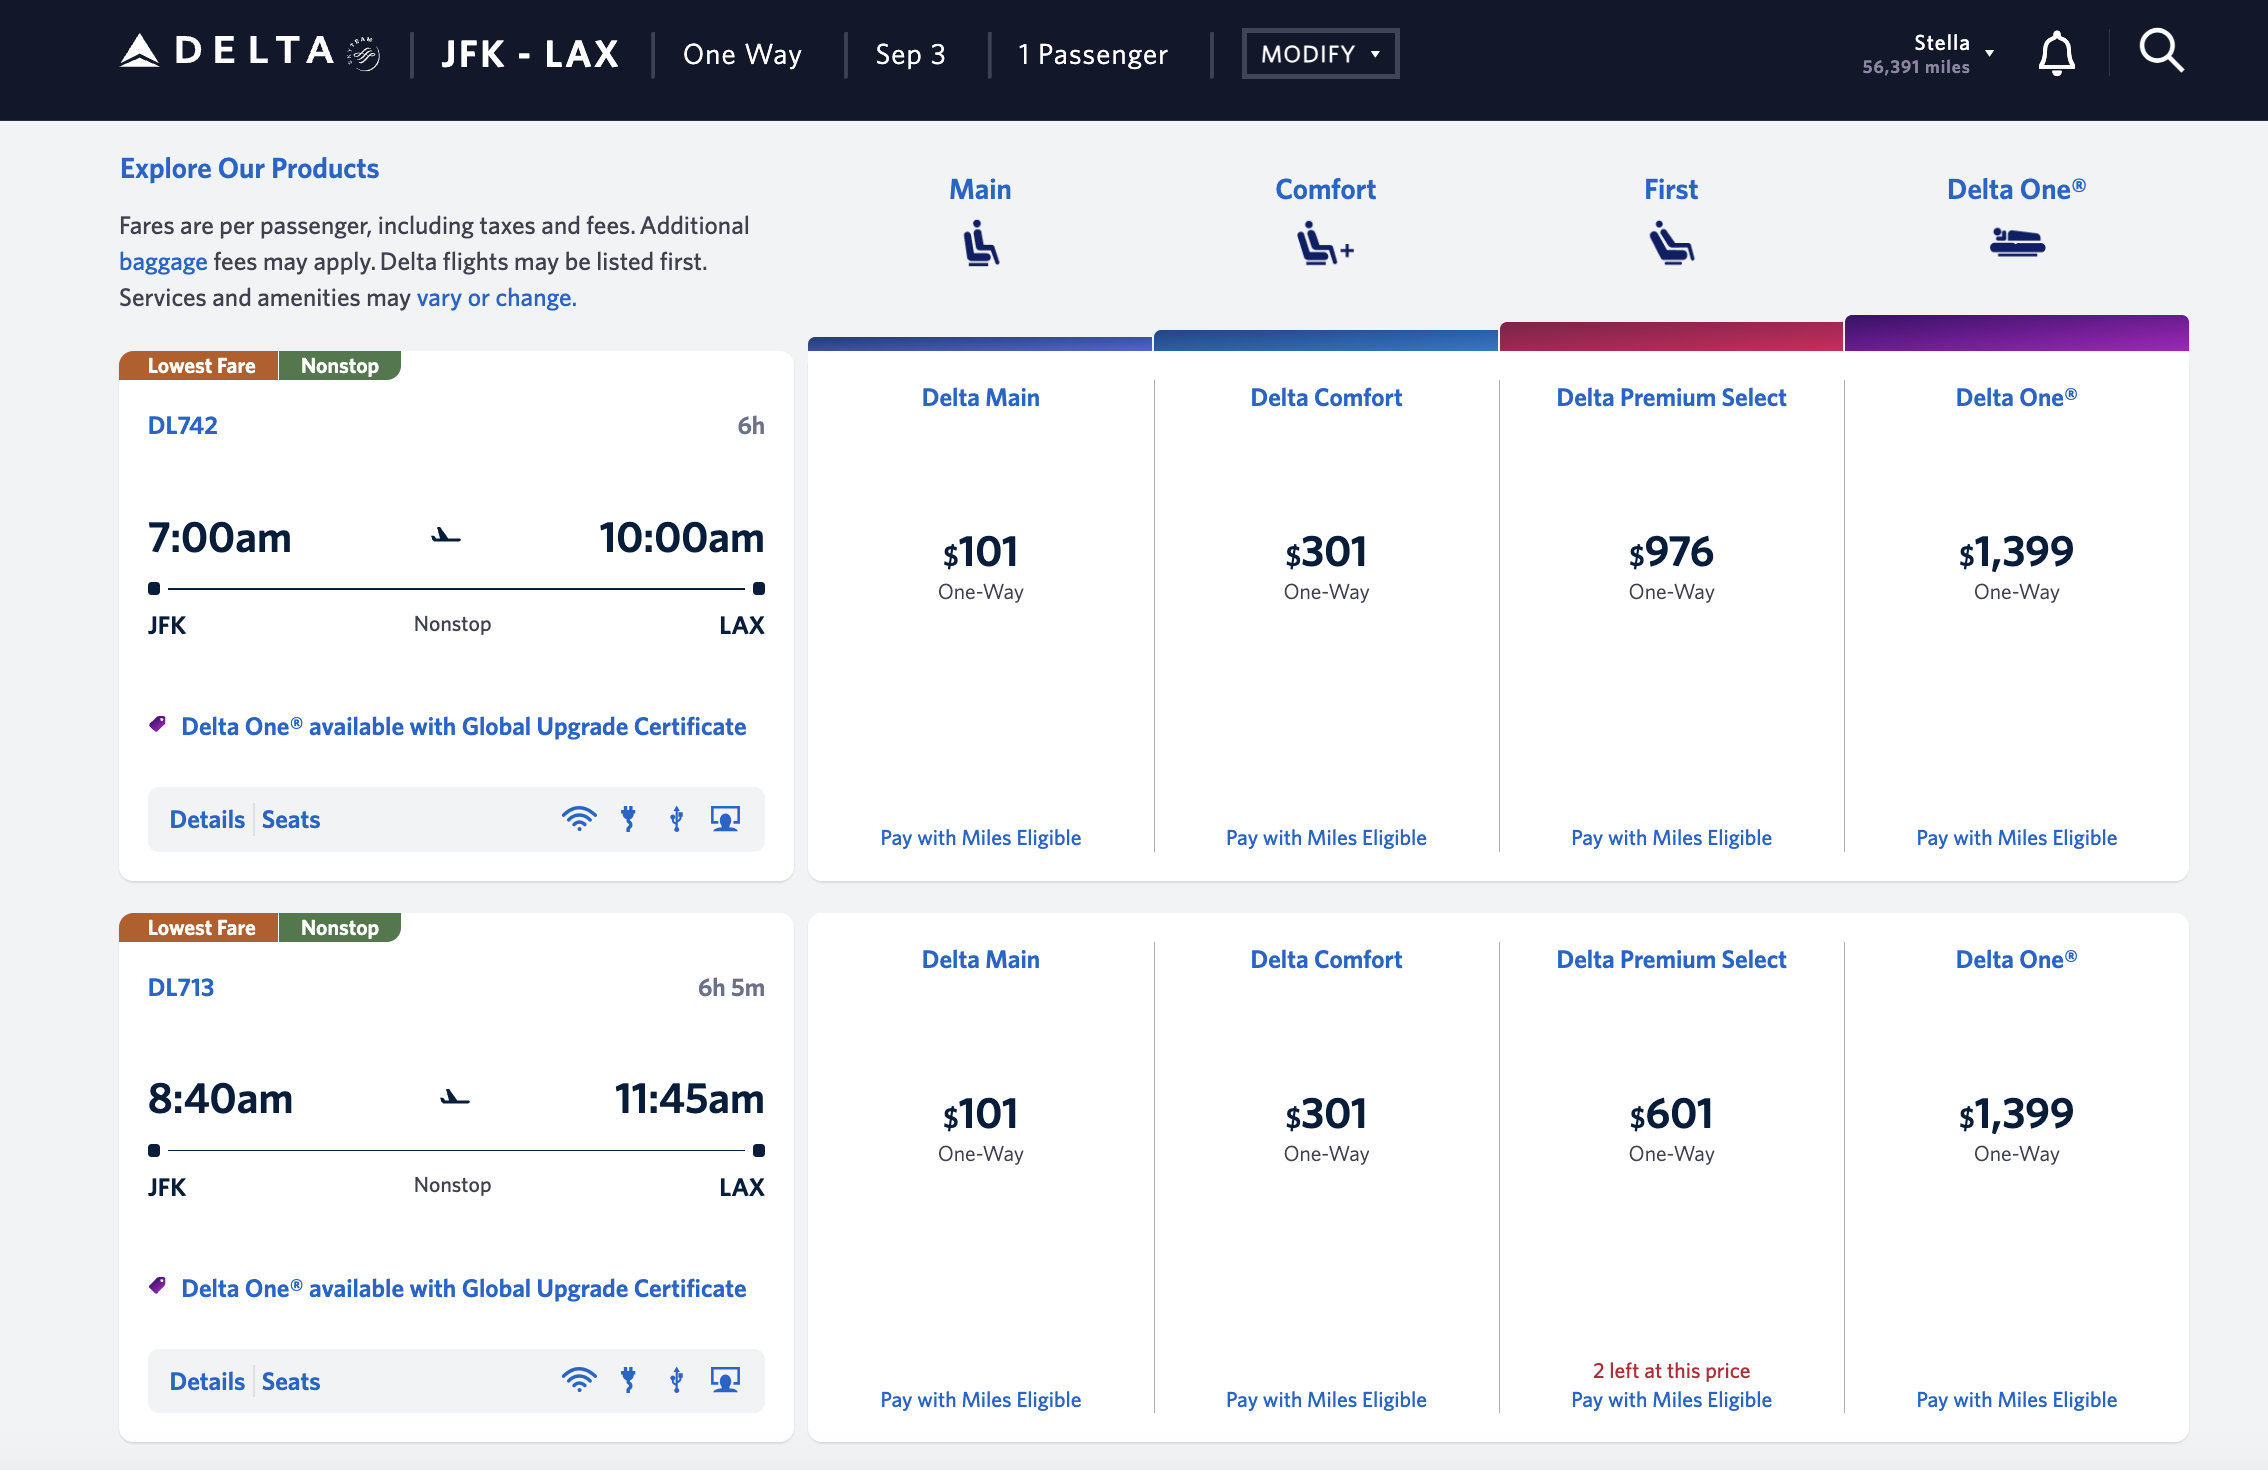The height and width of the screenshot is (1470, 2268).
Task: Click the personal video icon for DL742
Action: 725,819
